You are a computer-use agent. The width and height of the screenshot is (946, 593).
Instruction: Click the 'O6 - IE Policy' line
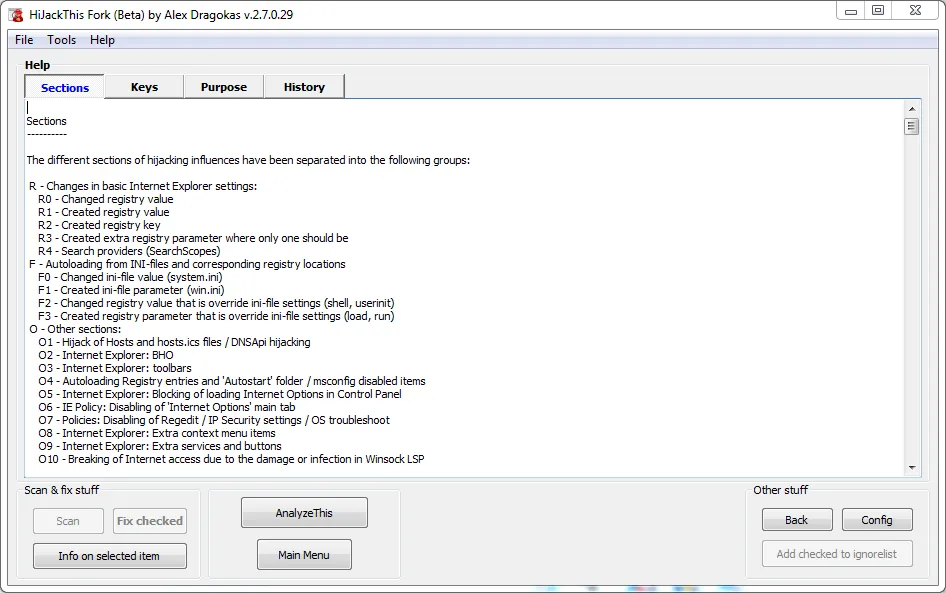tap(167, 407)
